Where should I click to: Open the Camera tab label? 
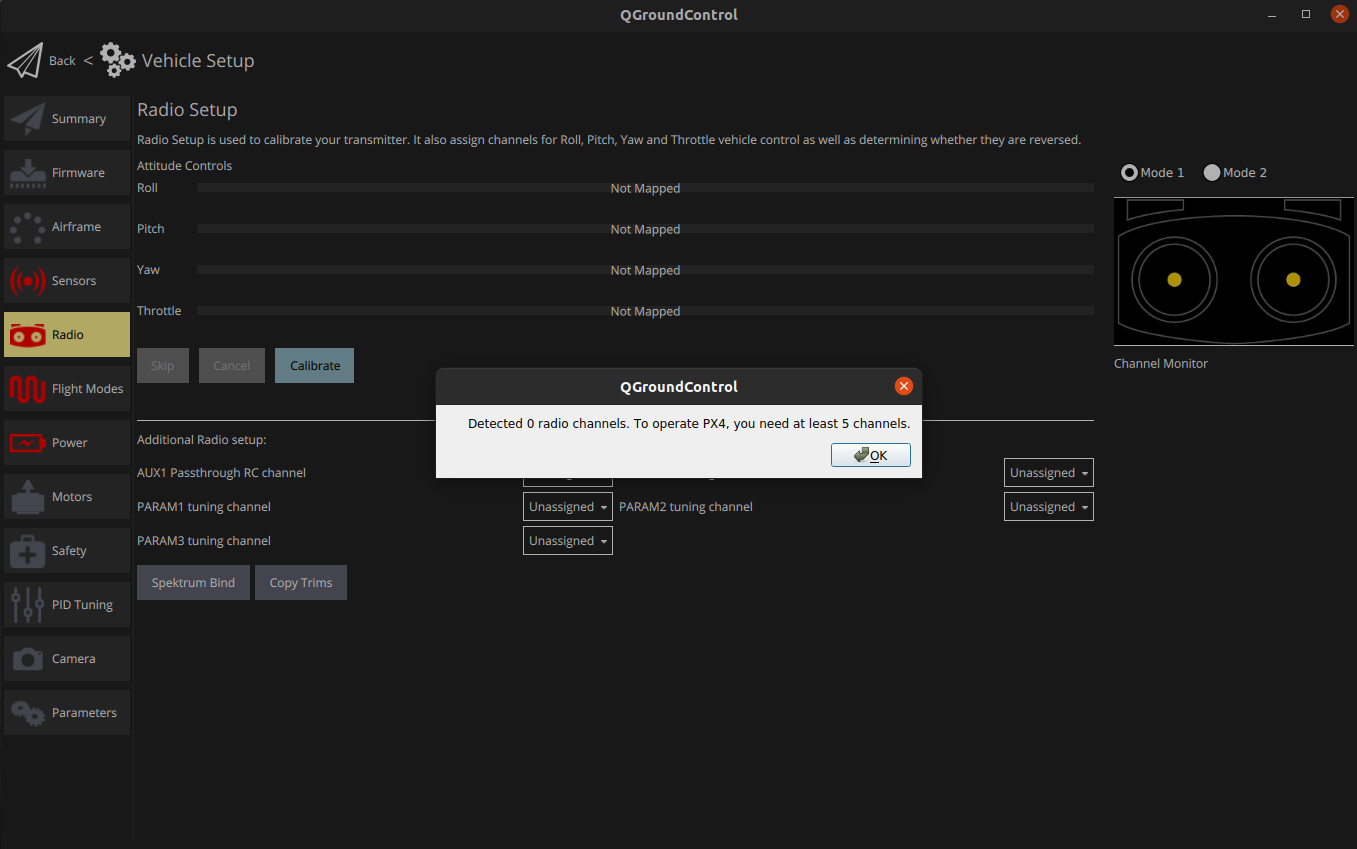(74, 659)
